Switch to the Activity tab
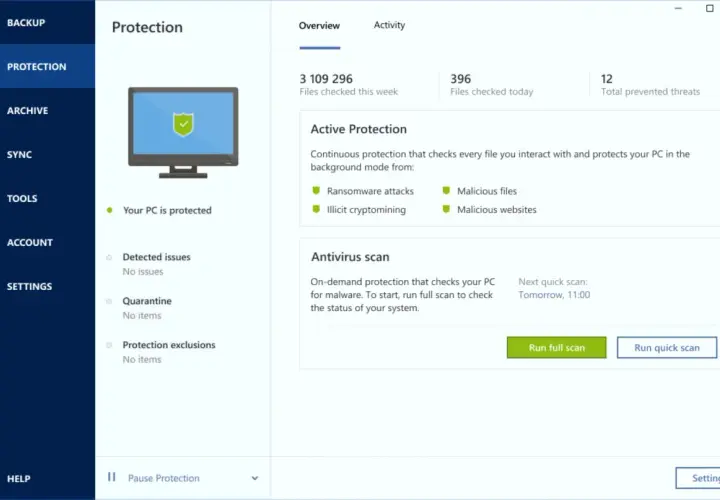 click(389, 25)
